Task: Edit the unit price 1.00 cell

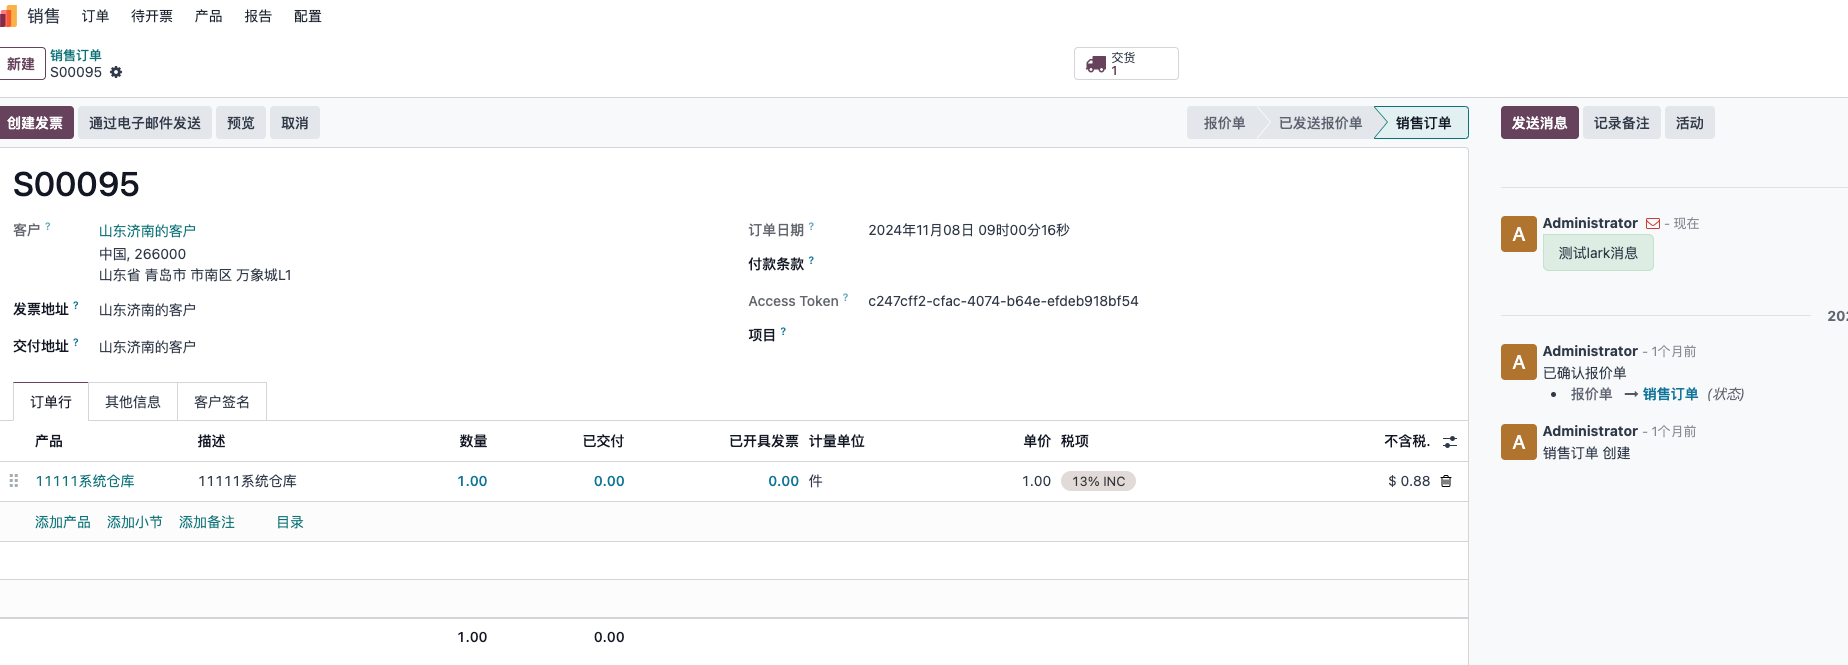Action: pyautogui.click(x=1036, y=481)
